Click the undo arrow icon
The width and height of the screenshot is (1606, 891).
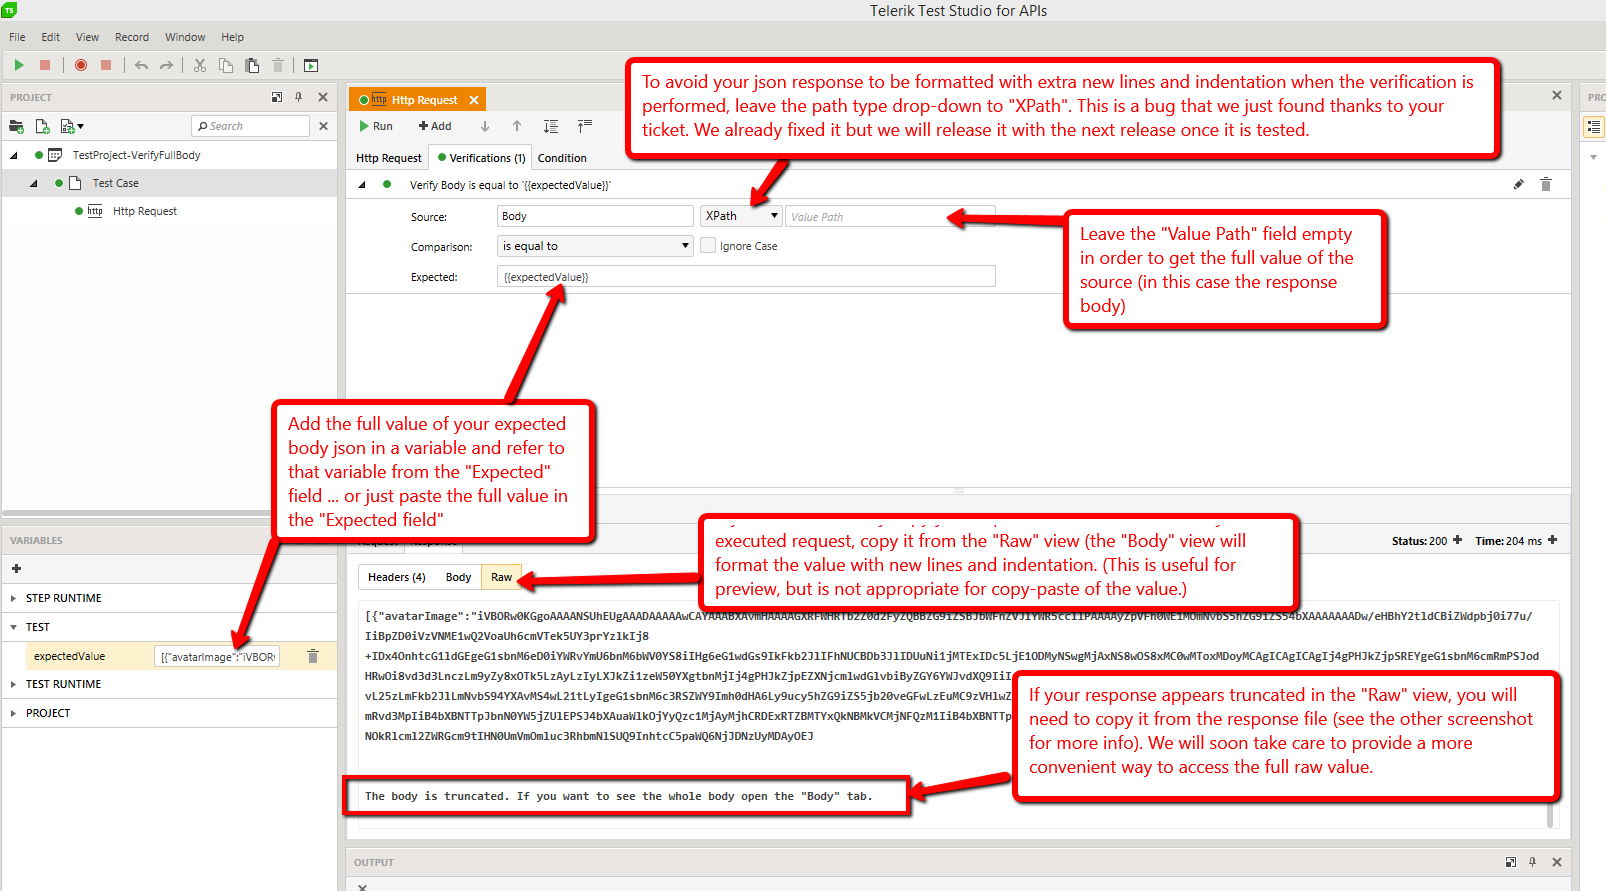click(x=141, y=65)
